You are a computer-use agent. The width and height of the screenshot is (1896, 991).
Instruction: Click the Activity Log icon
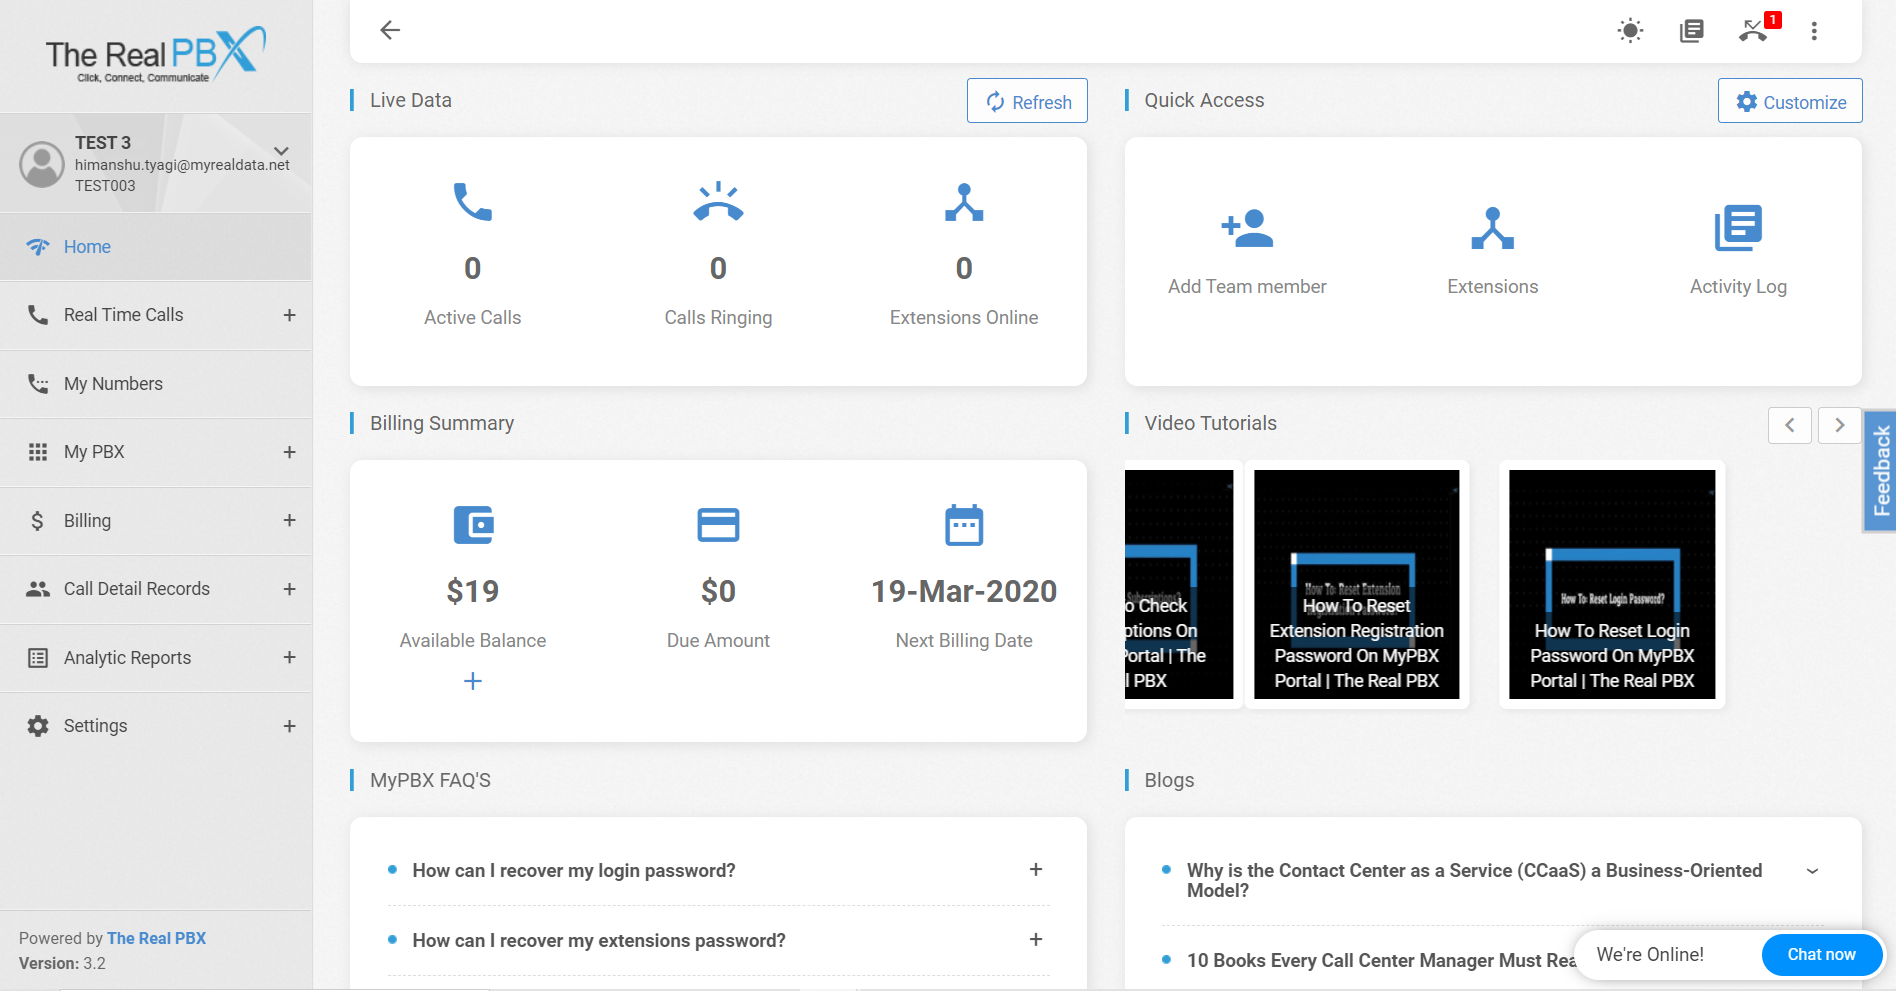[x=1738, y=228]
